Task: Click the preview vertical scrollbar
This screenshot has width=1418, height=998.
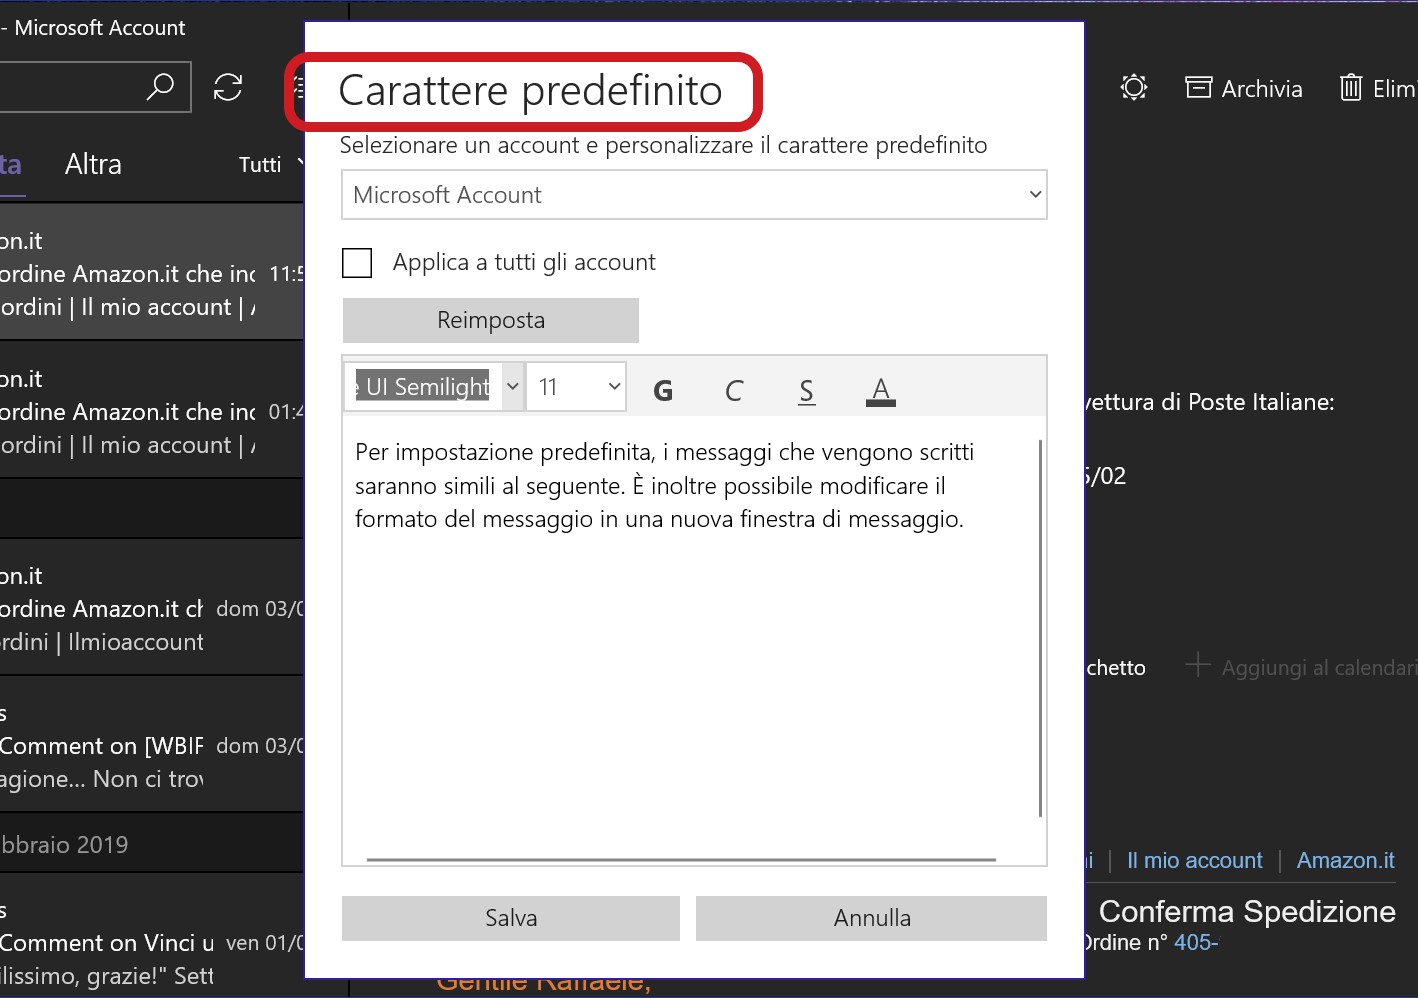Action: pyautogui.click(x=1041, y=628)
